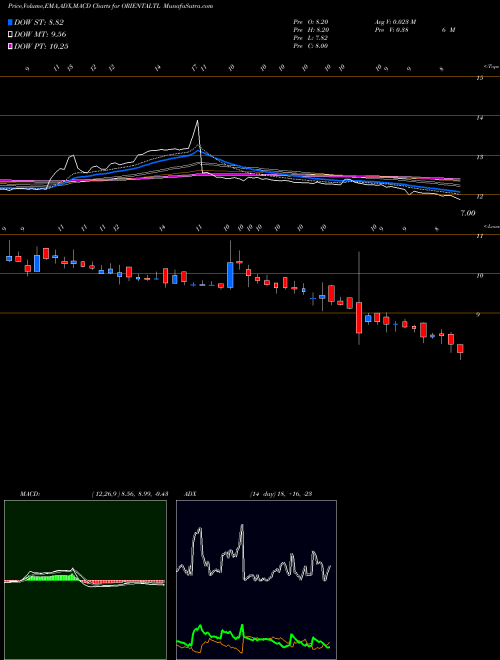This screenshot has width=500, height=660.
Task: Click the '<-Tops' axis label
Action: click(x=491, y=67)
